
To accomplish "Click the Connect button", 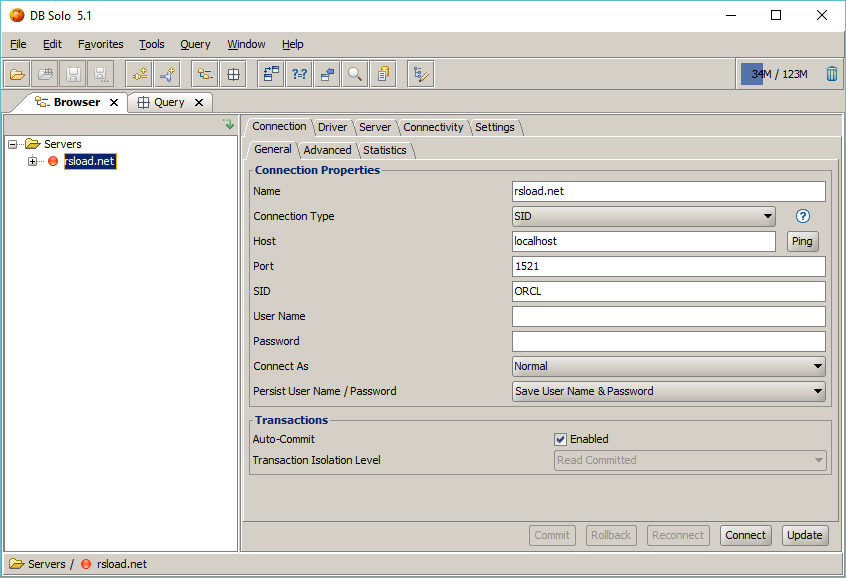I will click(745, 535).
